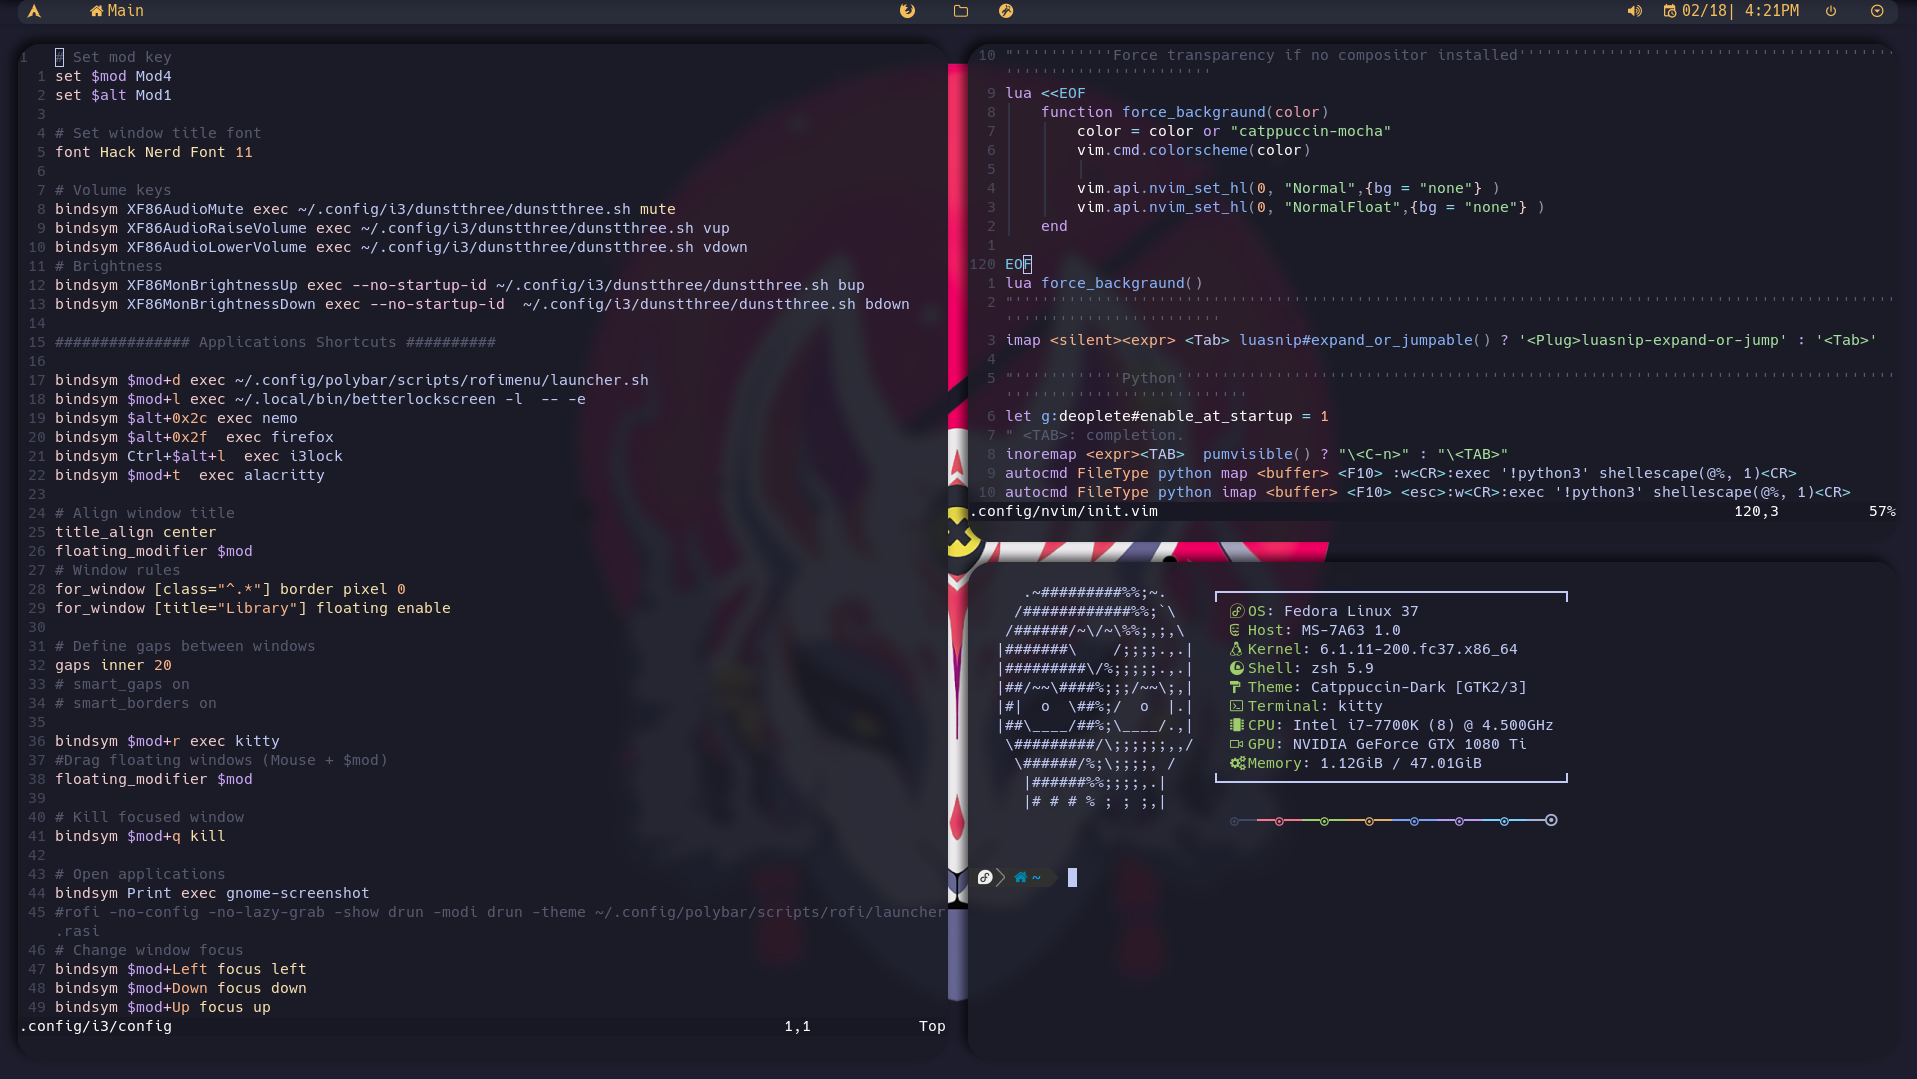This screenshot has height=1079, width=1917.
Task: Focus the kitty terminal prompt cursor
Action: (x=1072, y=877)
